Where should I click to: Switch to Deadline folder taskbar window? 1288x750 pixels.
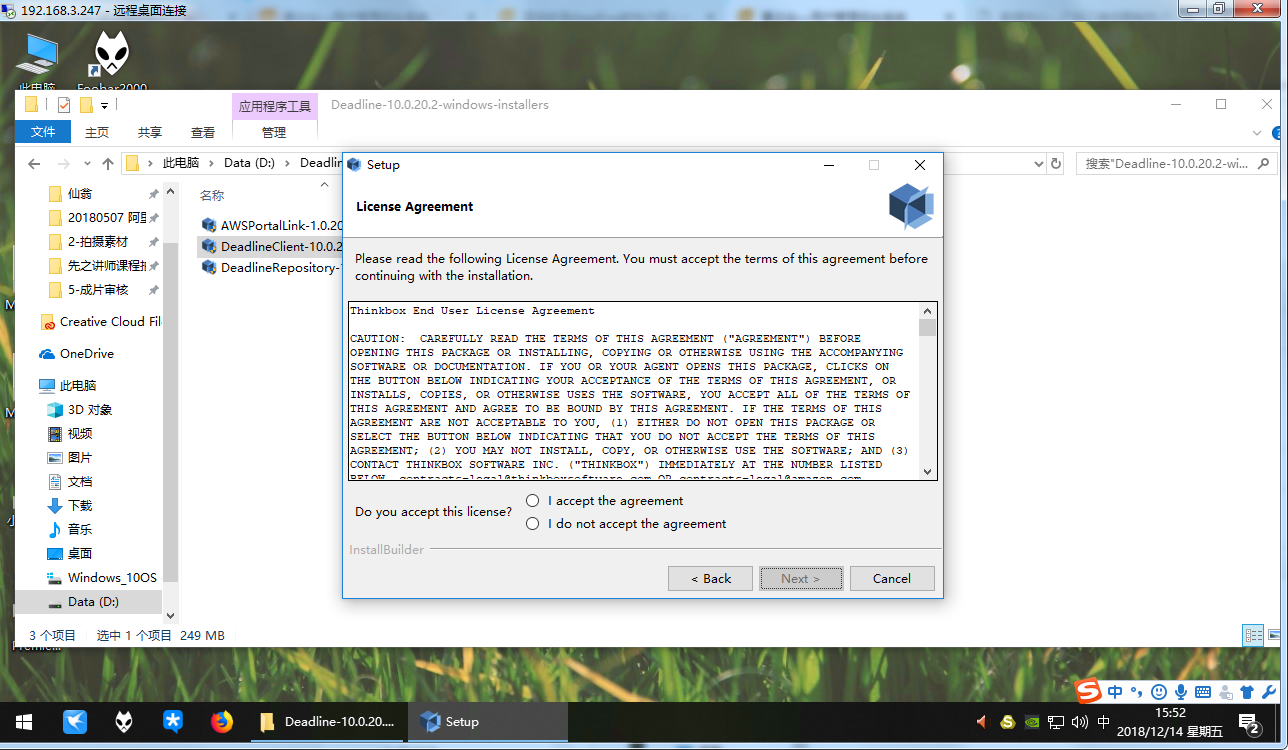[x=327, y=722]
